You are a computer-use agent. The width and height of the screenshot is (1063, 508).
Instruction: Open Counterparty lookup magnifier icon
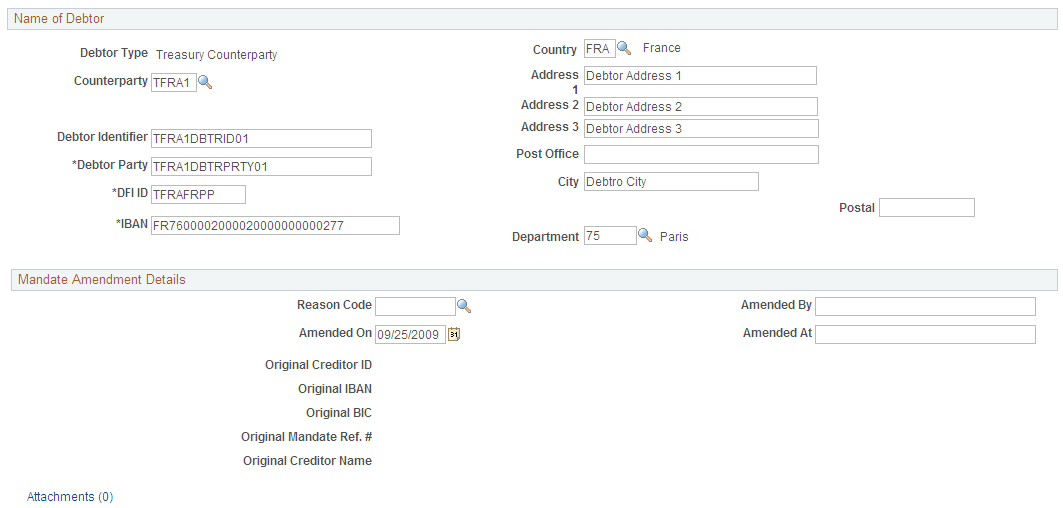coord(205,82)
